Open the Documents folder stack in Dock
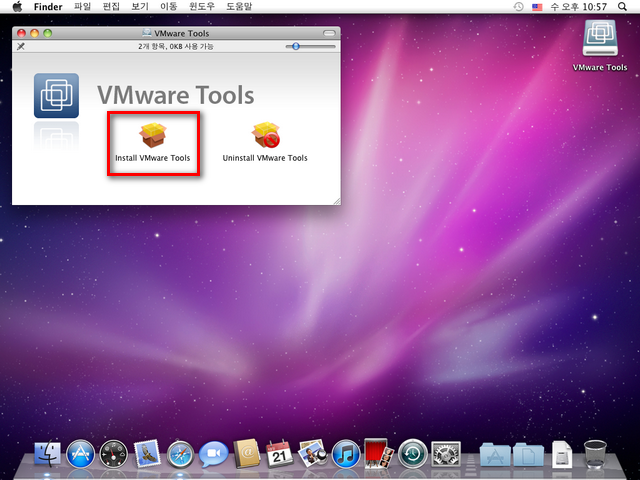The width and height of the screenshot is (640, 480). tap(528, 455)
